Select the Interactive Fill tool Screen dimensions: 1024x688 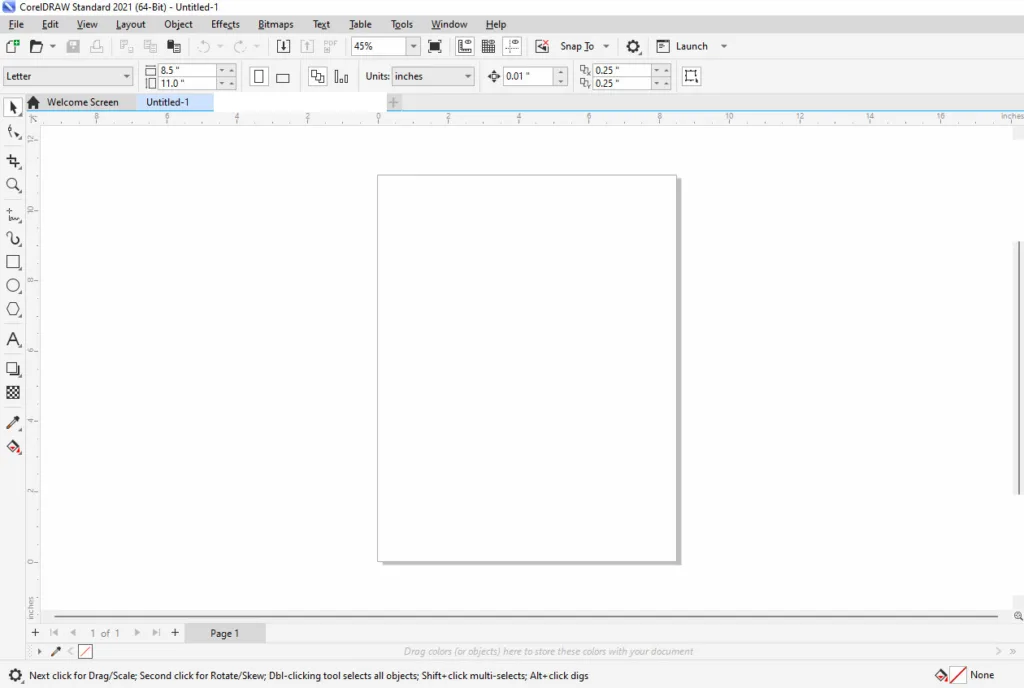(x=13, y=447)
